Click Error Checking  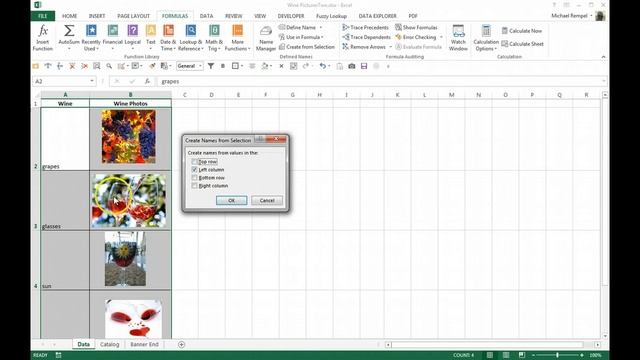click(x=416, y=37)
